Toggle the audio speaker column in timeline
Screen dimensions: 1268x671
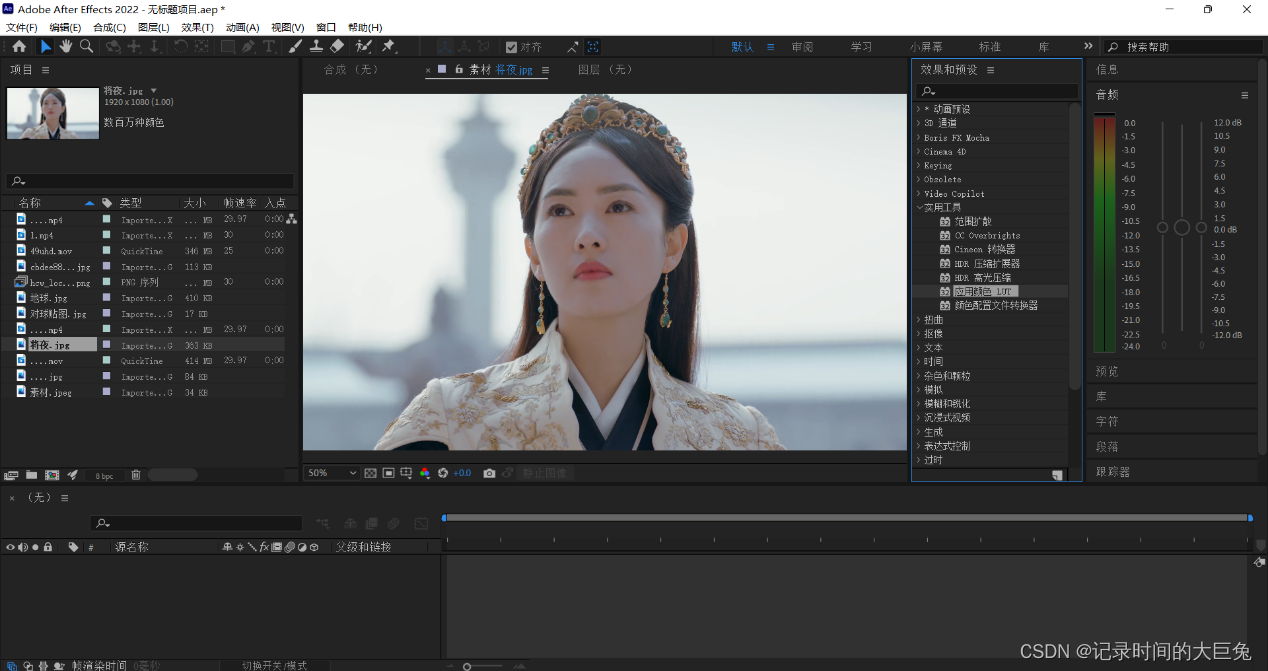tap(23, 547)
